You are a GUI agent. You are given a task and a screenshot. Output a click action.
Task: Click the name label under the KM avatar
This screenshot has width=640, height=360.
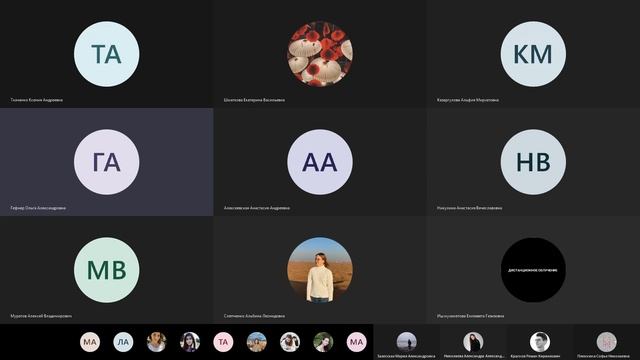[468, 100]
